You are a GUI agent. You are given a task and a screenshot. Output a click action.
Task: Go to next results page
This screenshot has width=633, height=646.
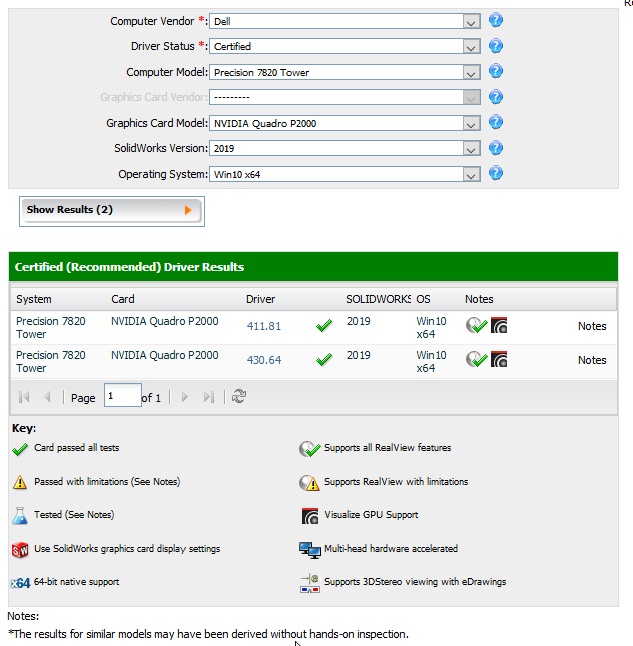coord(185,397)
